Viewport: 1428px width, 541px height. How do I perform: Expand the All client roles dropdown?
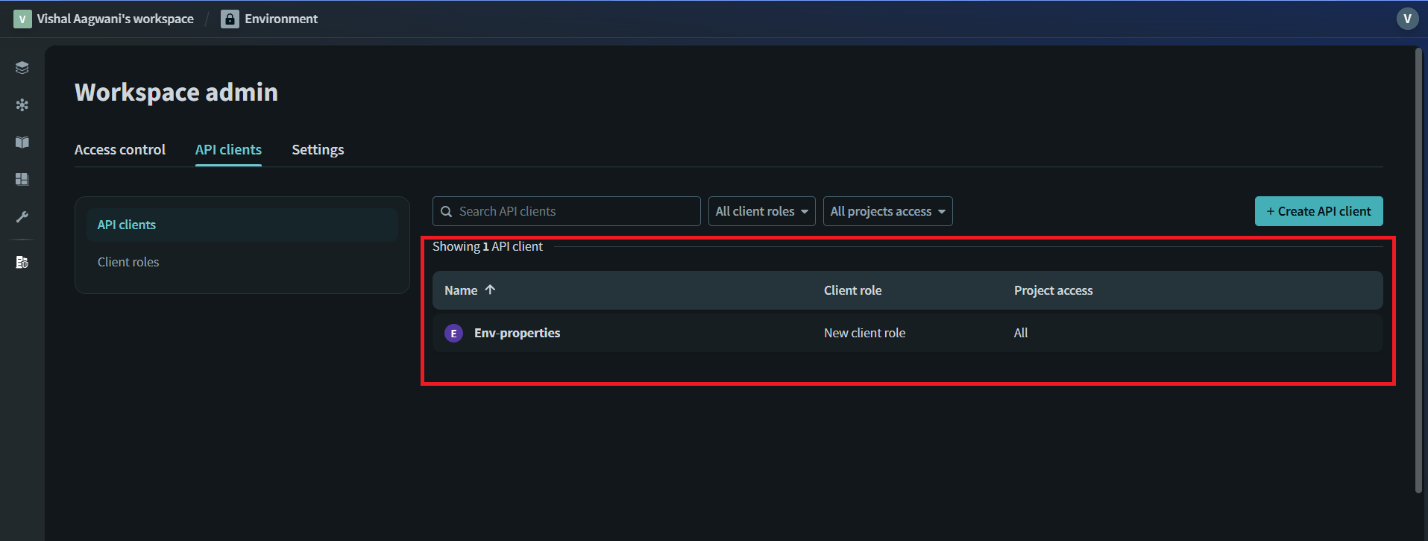[x=762, y=211]
